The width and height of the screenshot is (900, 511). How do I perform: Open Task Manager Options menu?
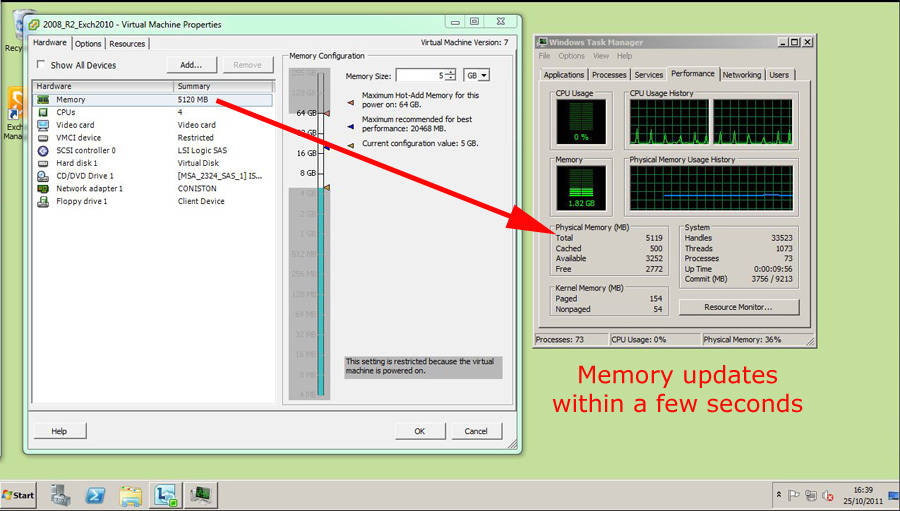coord(572,56)
